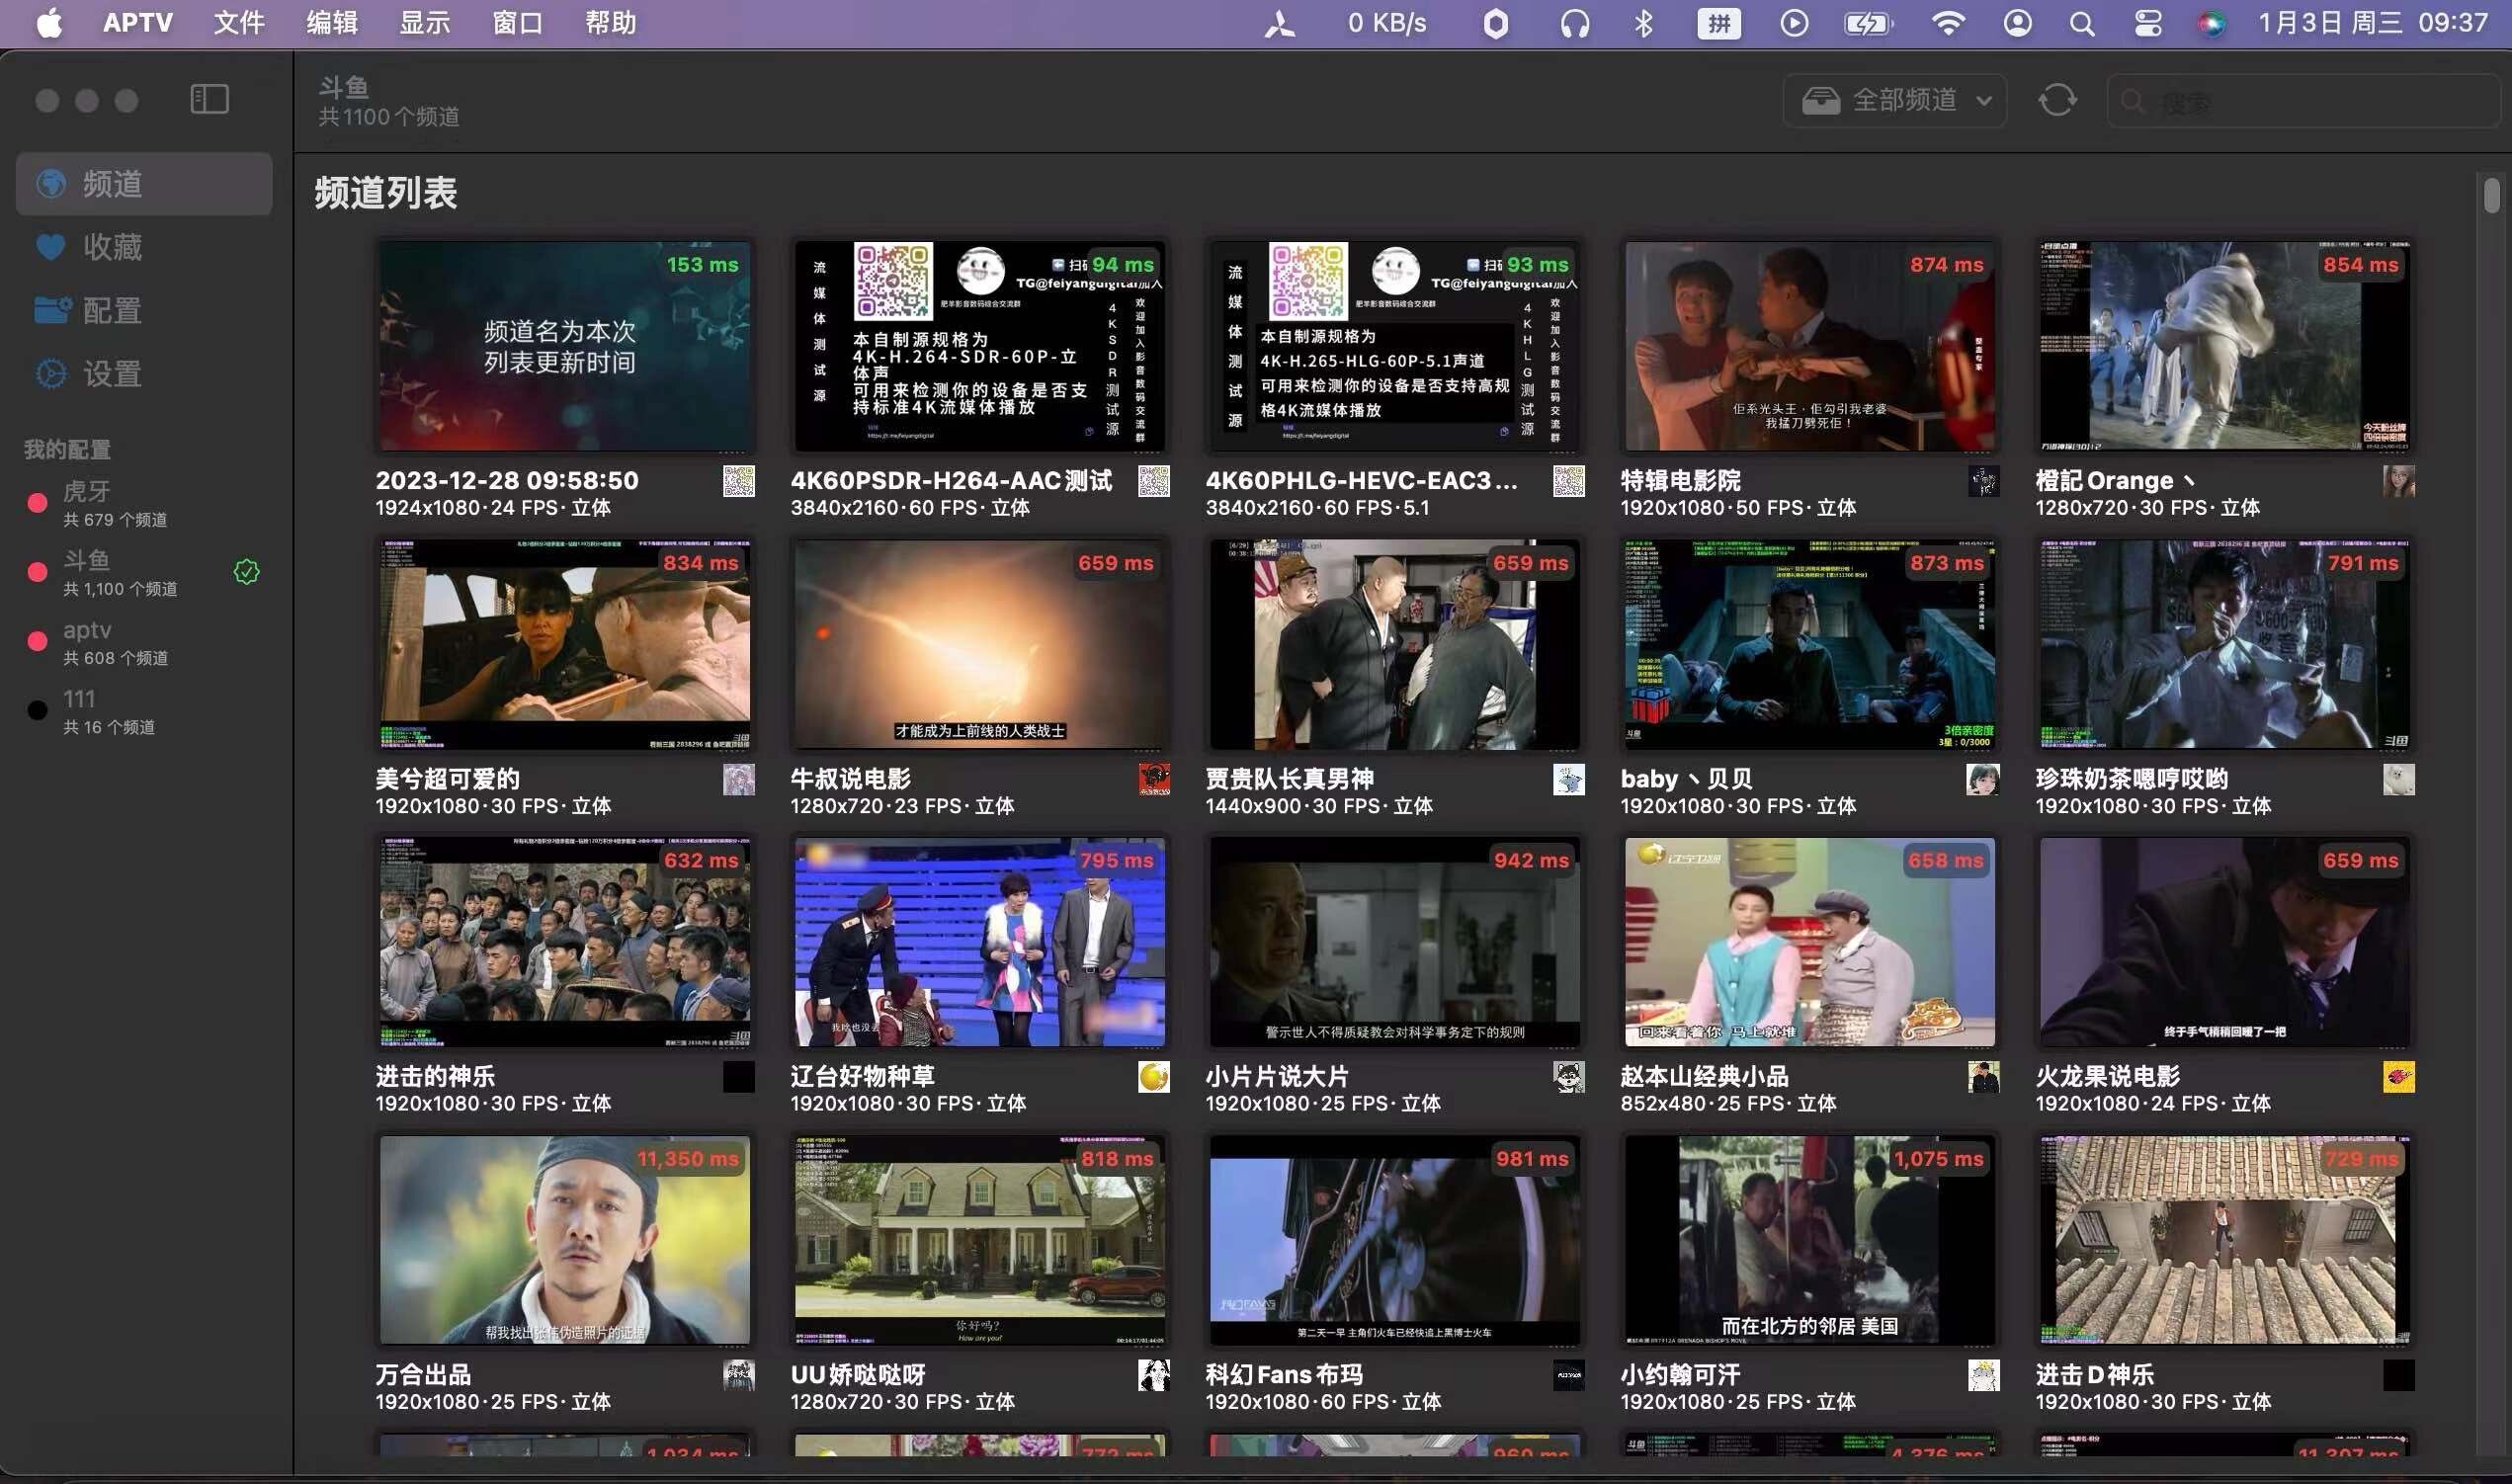Image resolution: width=2512 pixels, height=1484 pixels.
Task: Click the avatar icon beside 辽台好物种草
Action: (1153, 1077)
